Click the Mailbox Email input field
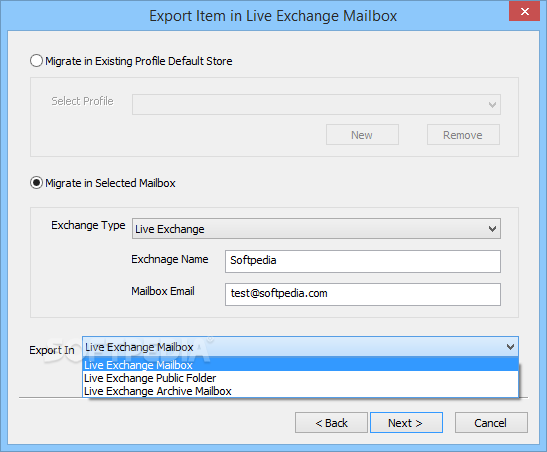The image size is (547, 452). point(363,294)
